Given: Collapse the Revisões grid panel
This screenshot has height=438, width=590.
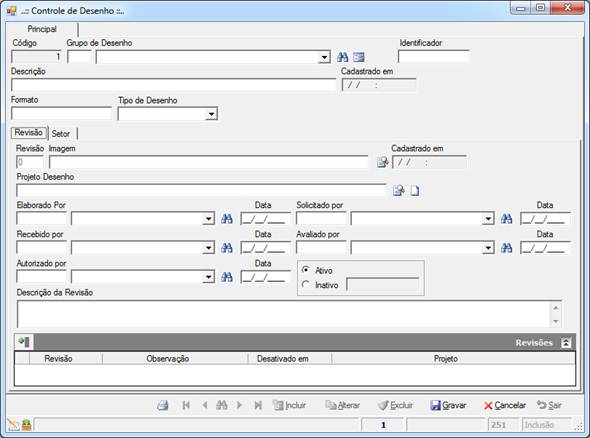Looking at the screenshot, I should [566, 342].
